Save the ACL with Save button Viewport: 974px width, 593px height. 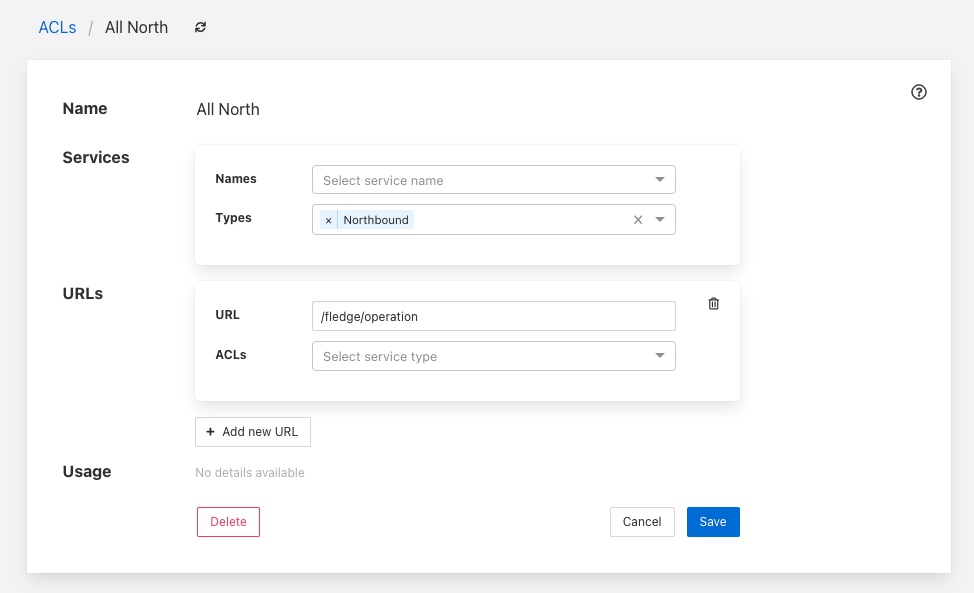[713, 522]
